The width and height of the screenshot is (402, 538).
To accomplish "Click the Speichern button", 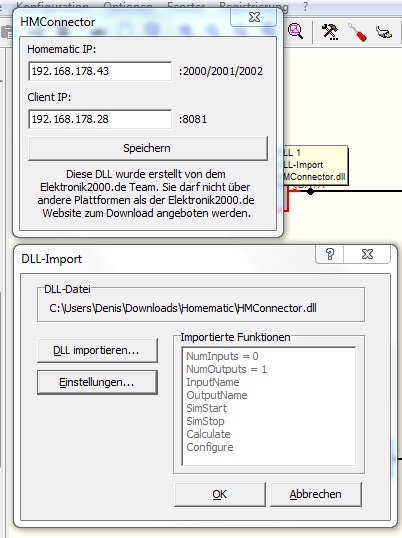I will pyautogui.click(x=147, y=148).
